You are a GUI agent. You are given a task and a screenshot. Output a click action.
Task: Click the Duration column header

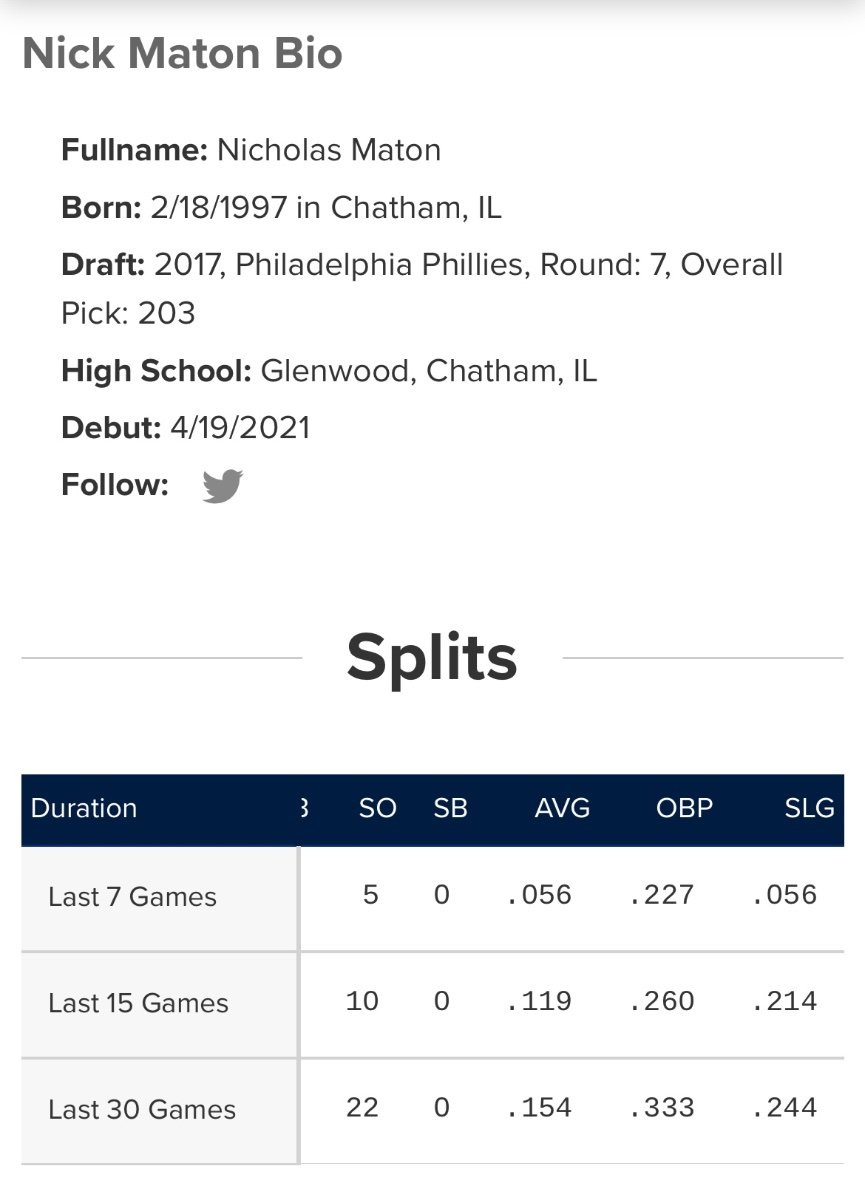[x=84, y=808]
